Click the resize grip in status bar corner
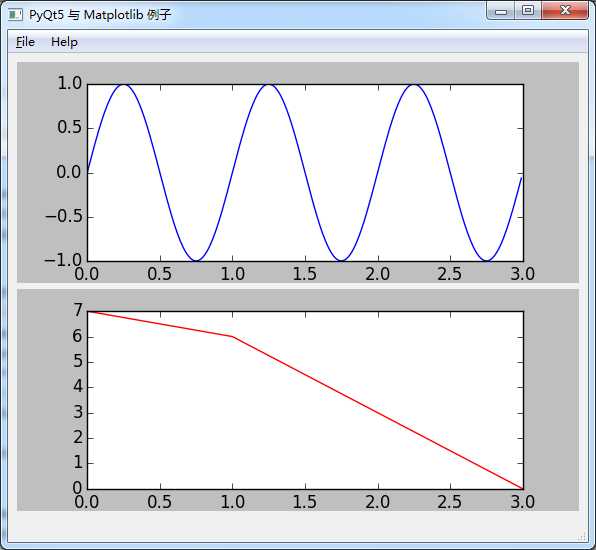Viewport: 596px width, 550px height. tap(582, 537)
